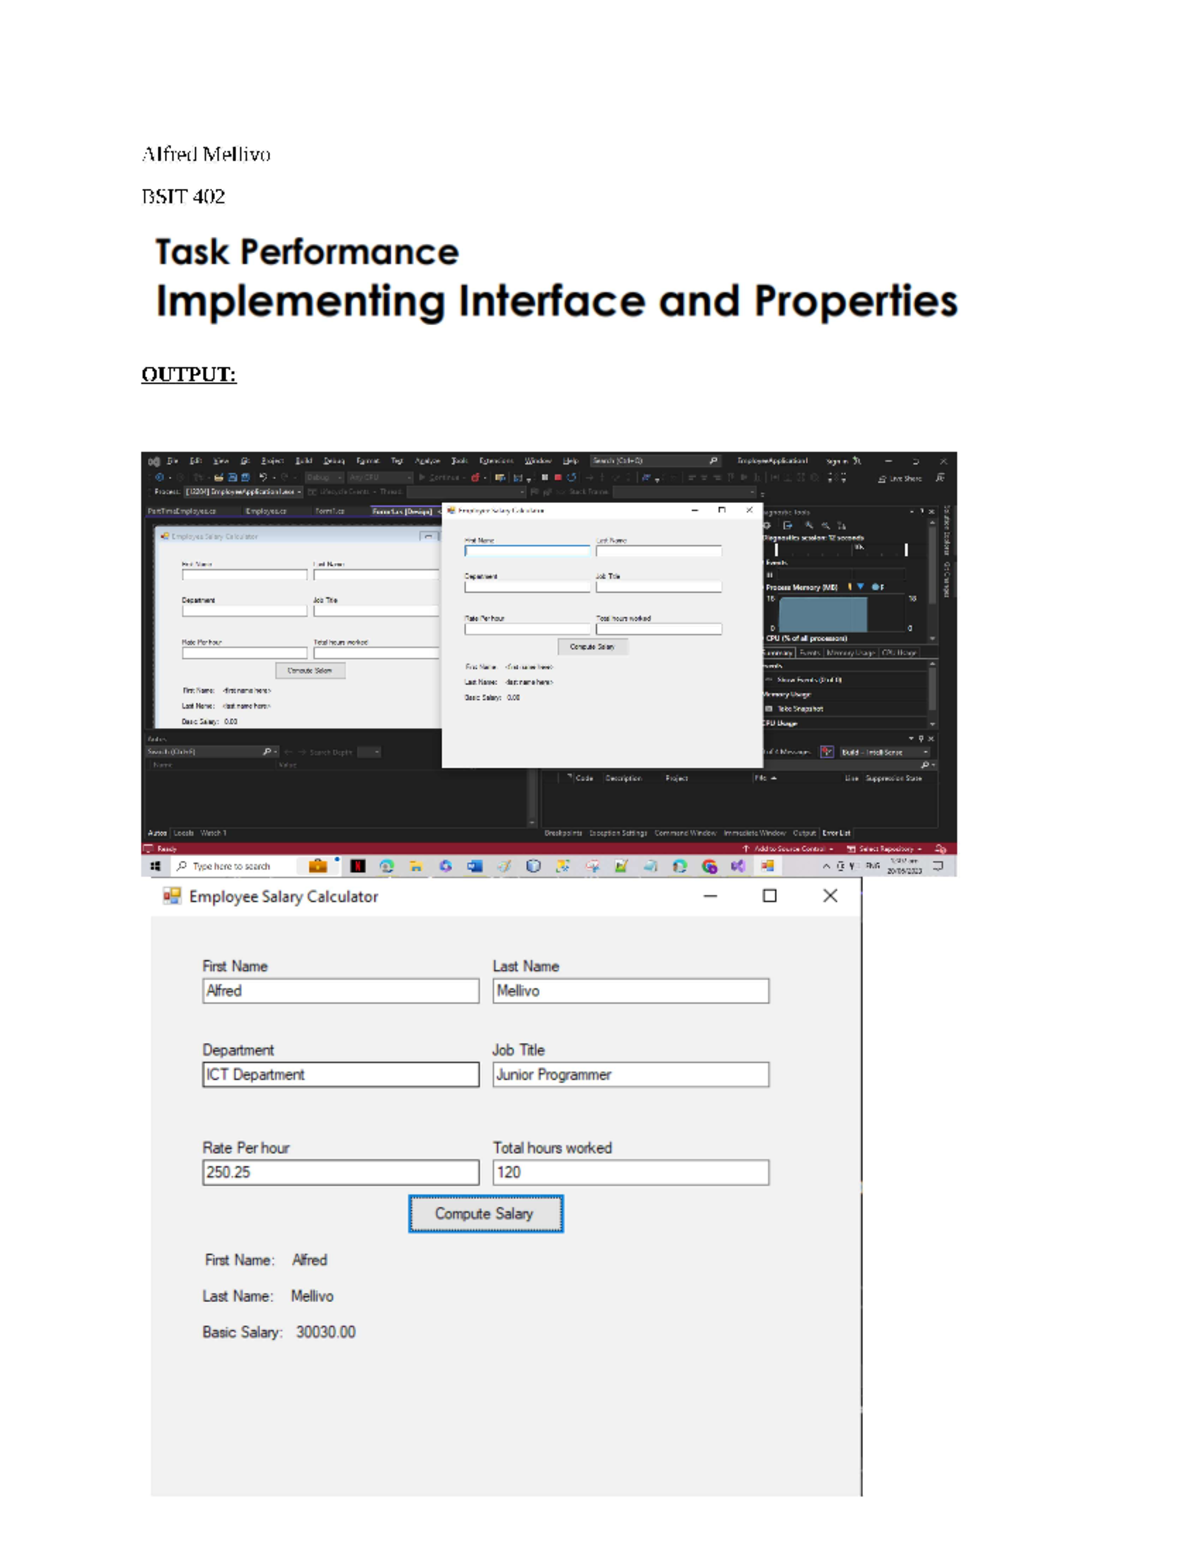Click the Take Snapshot icon in Diagnostic Tools
Image resolution: width=1200 pixels, height=1553 pixels.
click(801, 708)
